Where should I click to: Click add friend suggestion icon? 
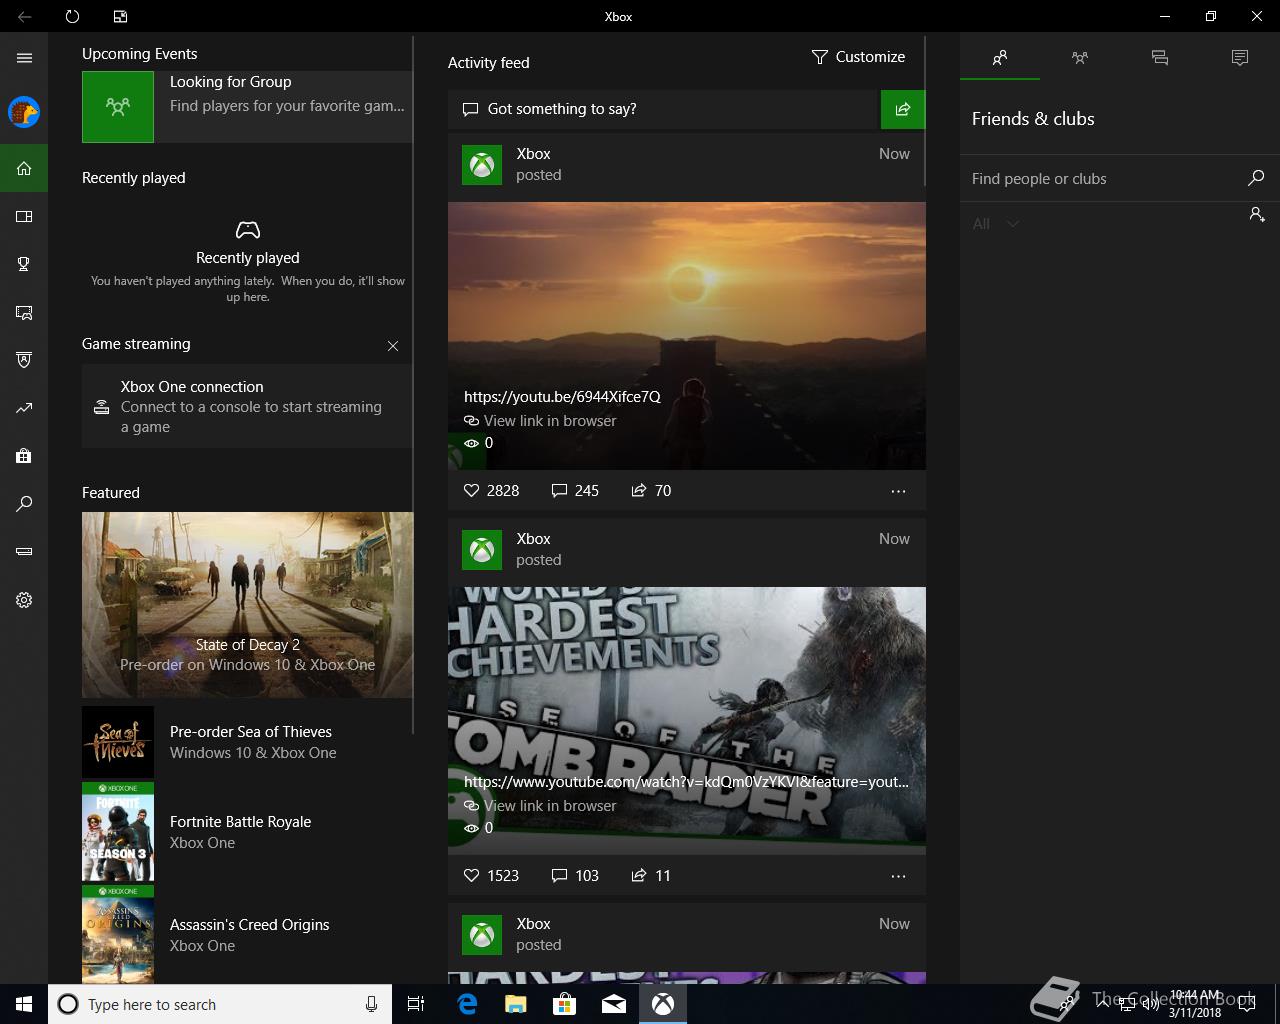click(x=1257, y=215)
